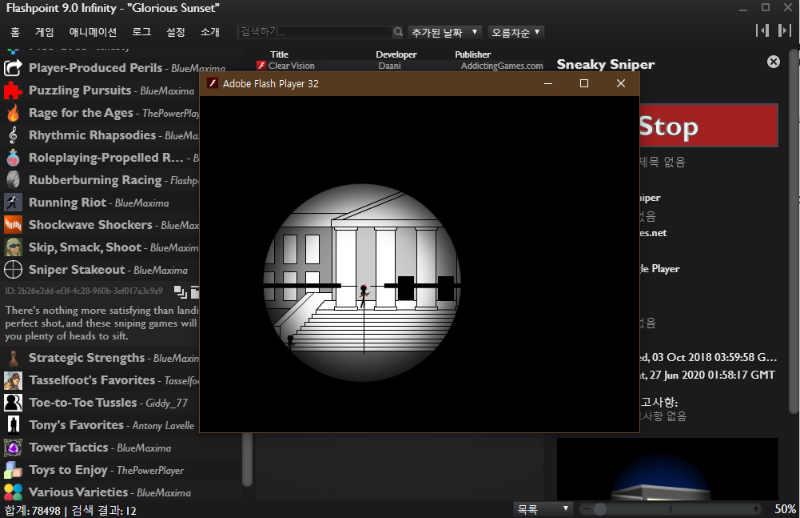
Task: Select the Puzzling Pursuits puzzle piece icon
Action: coord(13,90)
